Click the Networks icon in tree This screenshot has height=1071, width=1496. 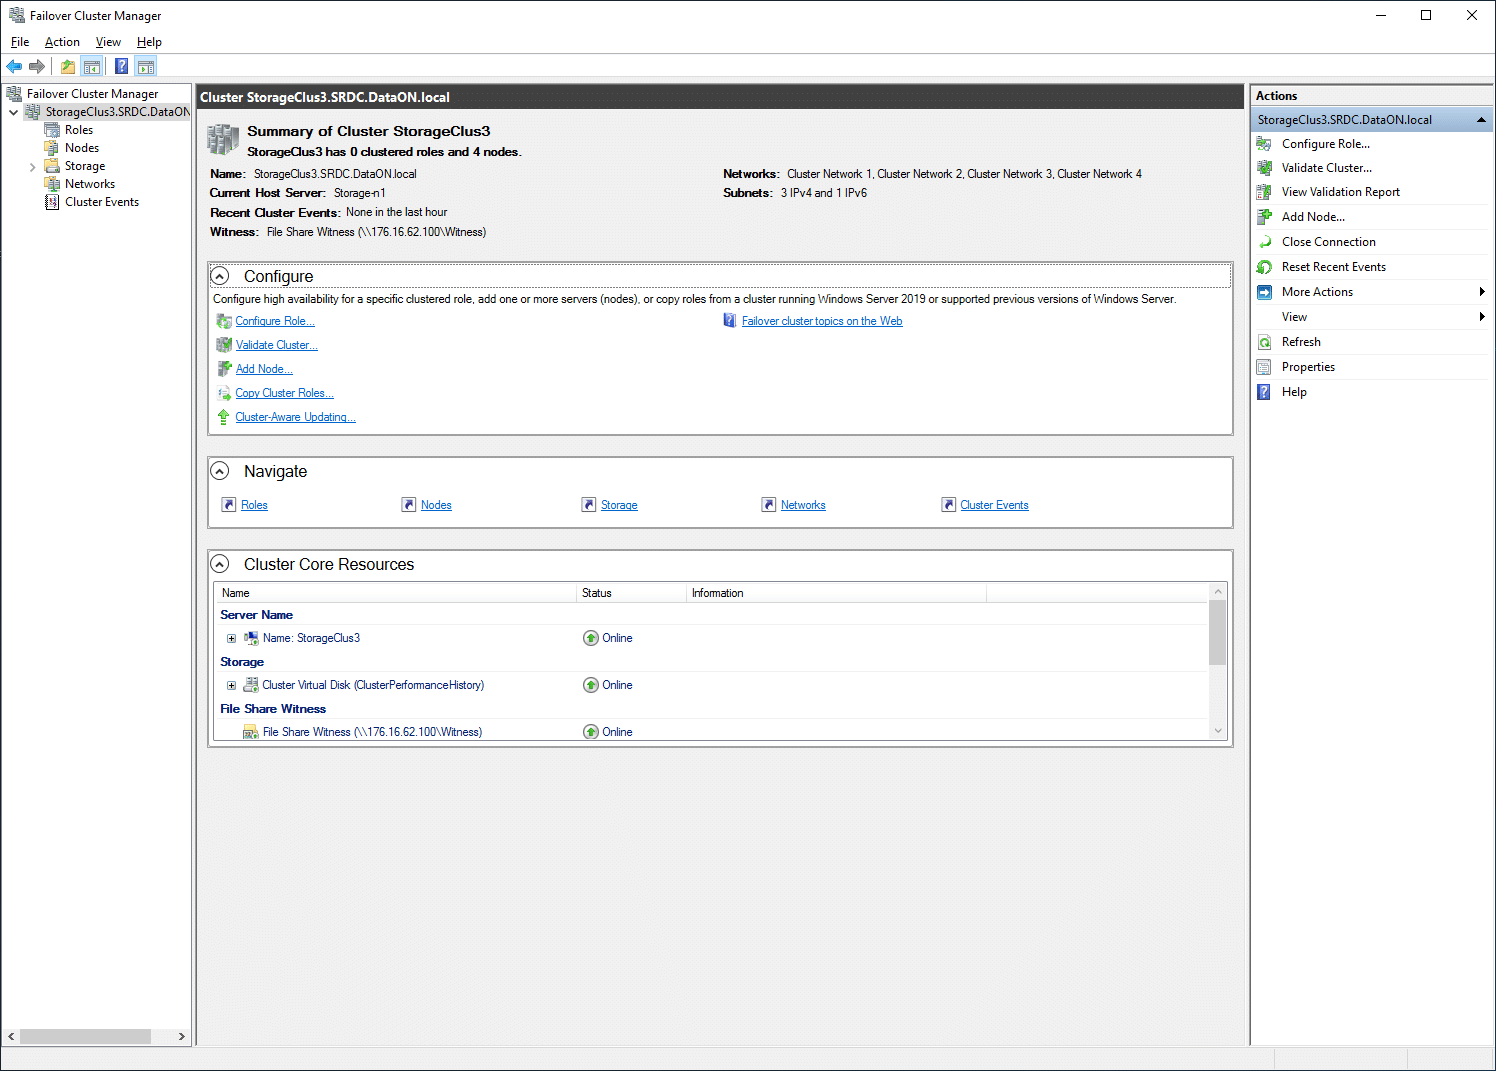click(52, 184)
